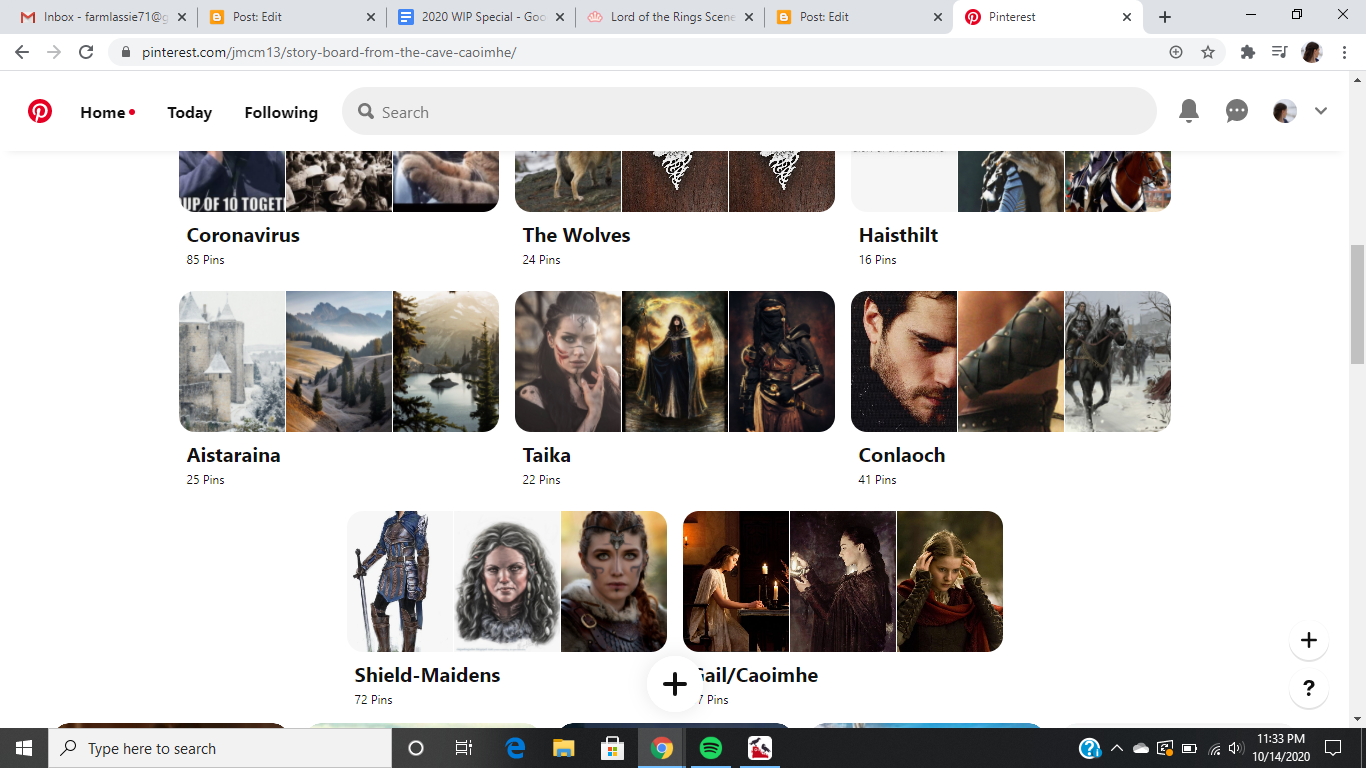Screen dimensions: 1366x768
Task: Open the Windows Start menu
Action: click(x=24, y=748)
